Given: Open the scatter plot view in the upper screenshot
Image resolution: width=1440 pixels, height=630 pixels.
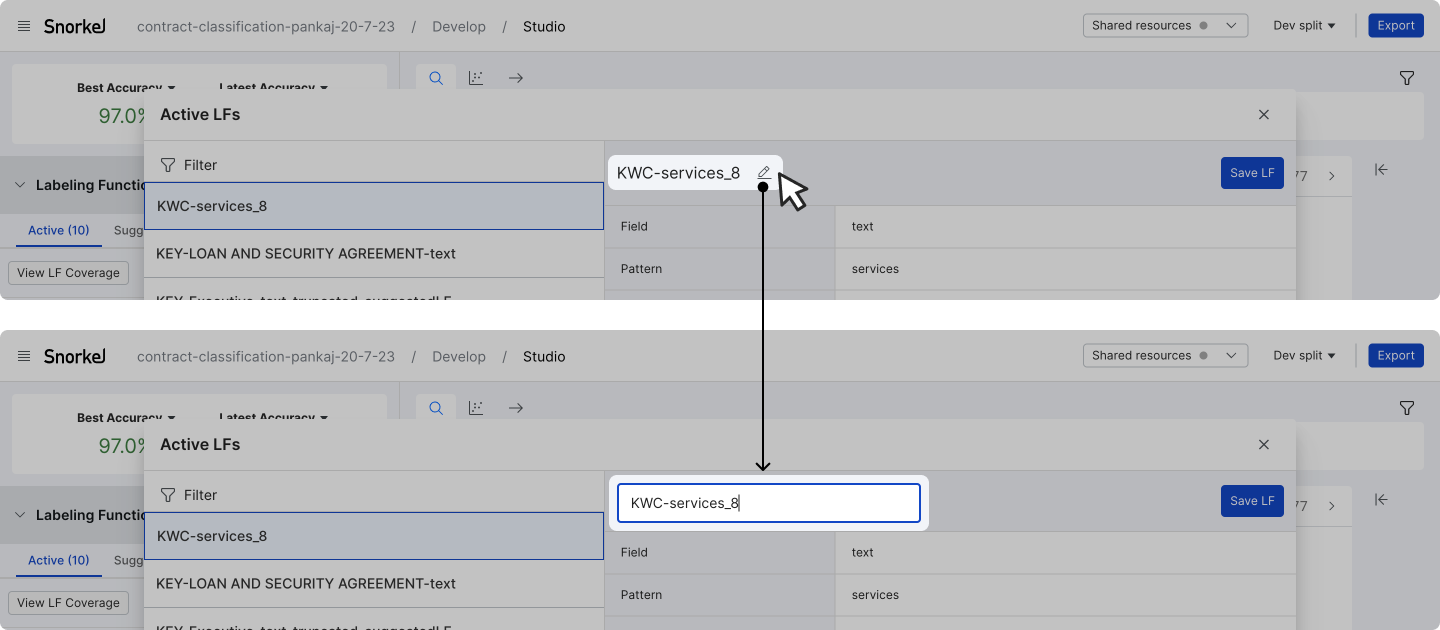Looking at the screenshot, I should pyautogui.click(x=476, y=78).
